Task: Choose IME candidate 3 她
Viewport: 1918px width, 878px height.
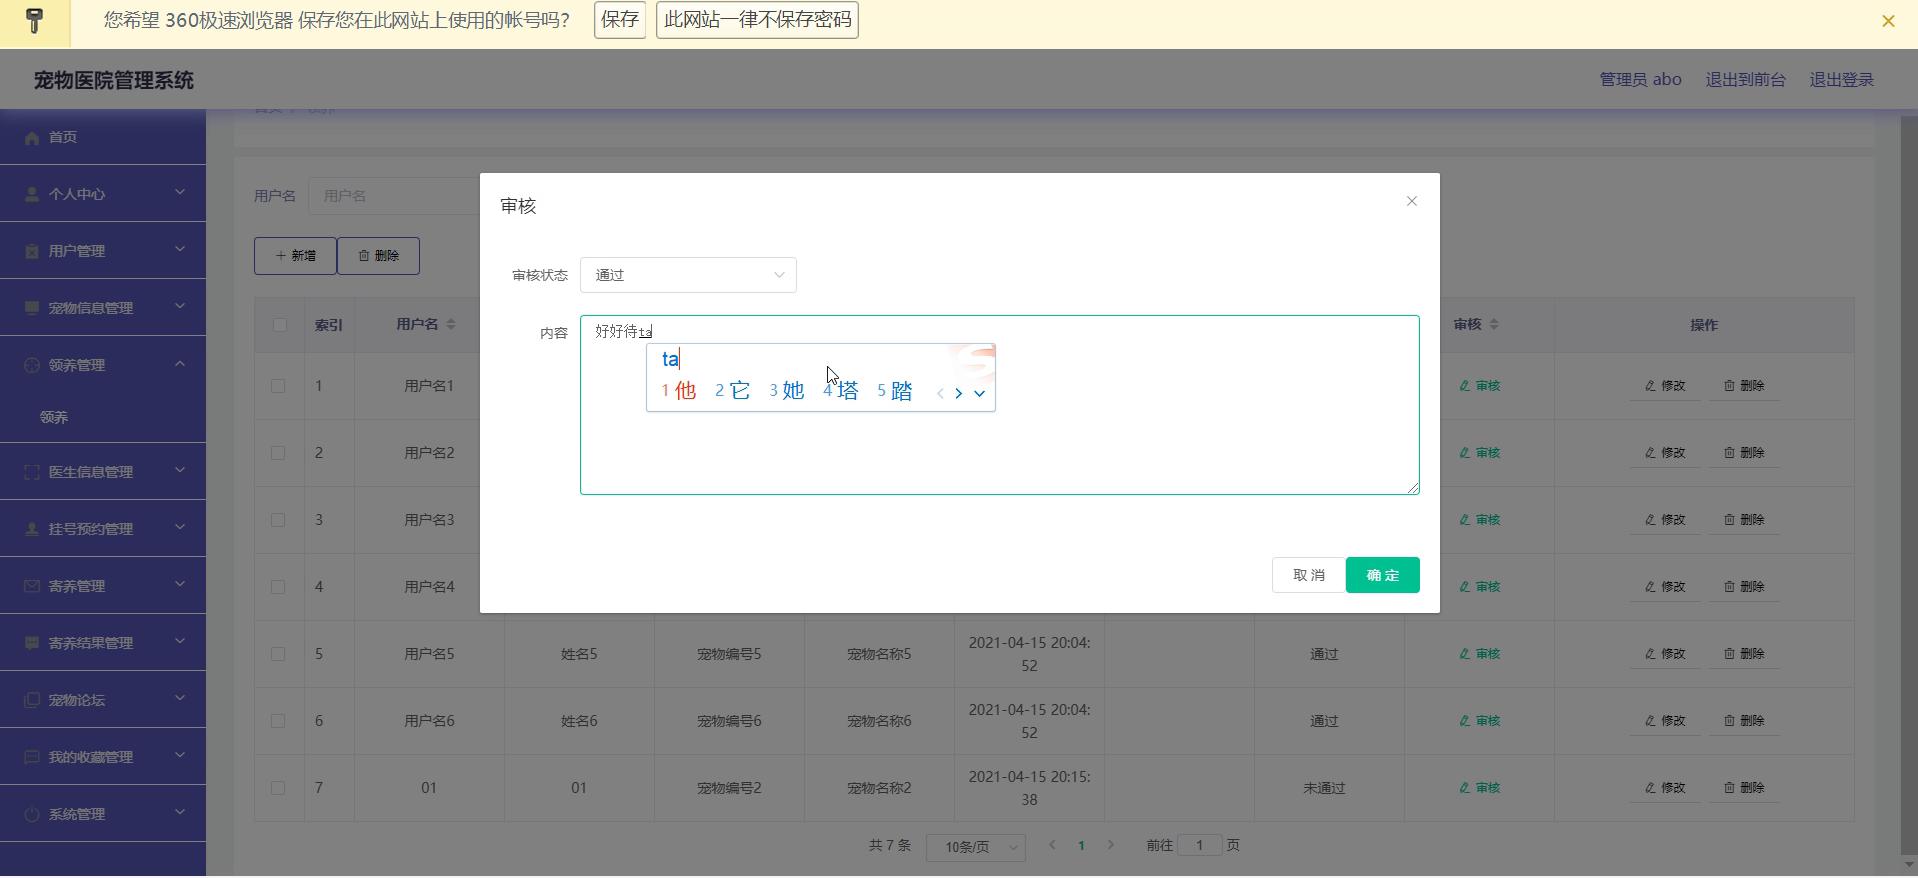Action: (786, 391)
